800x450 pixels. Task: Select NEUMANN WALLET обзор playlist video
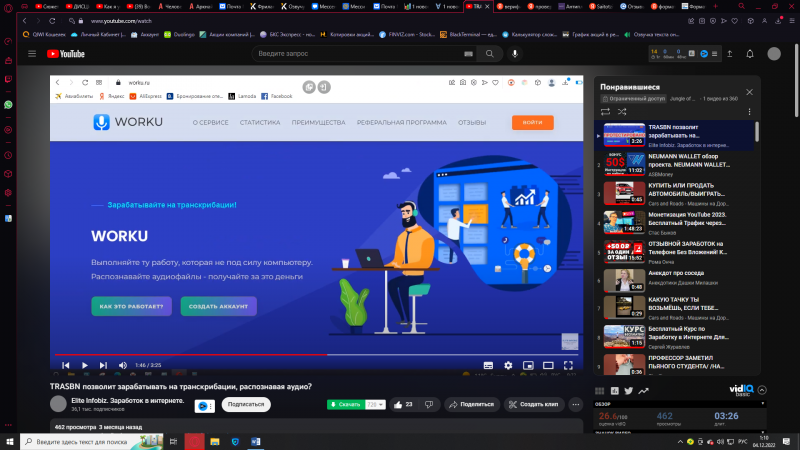click(x=673, y=164)
